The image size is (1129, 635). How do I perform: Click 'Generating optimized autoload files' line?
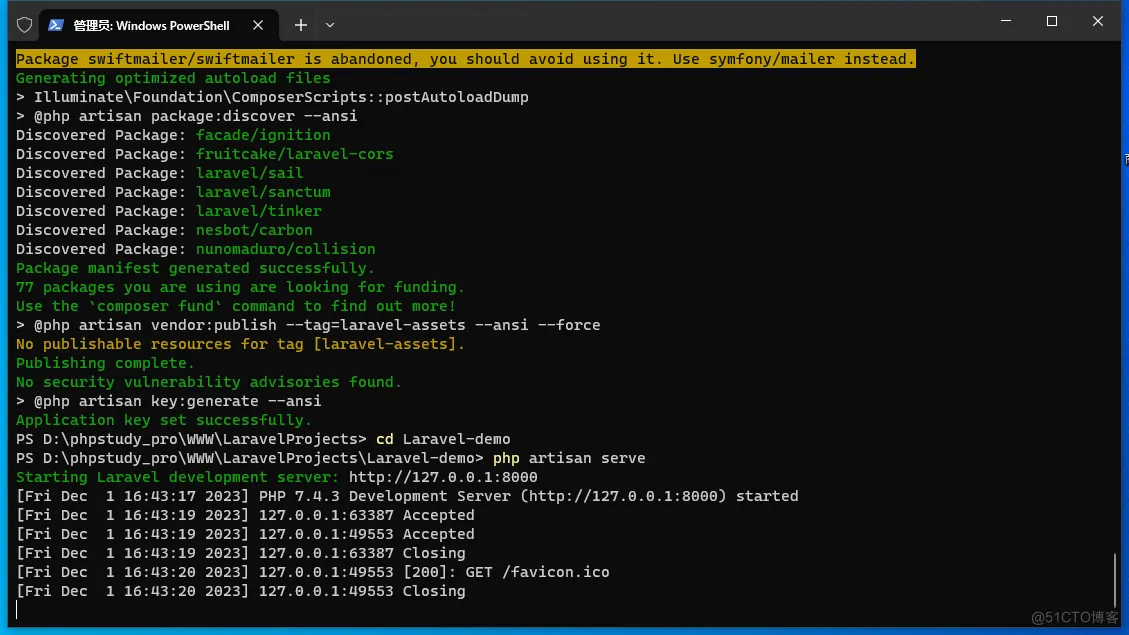pos(173,78)
